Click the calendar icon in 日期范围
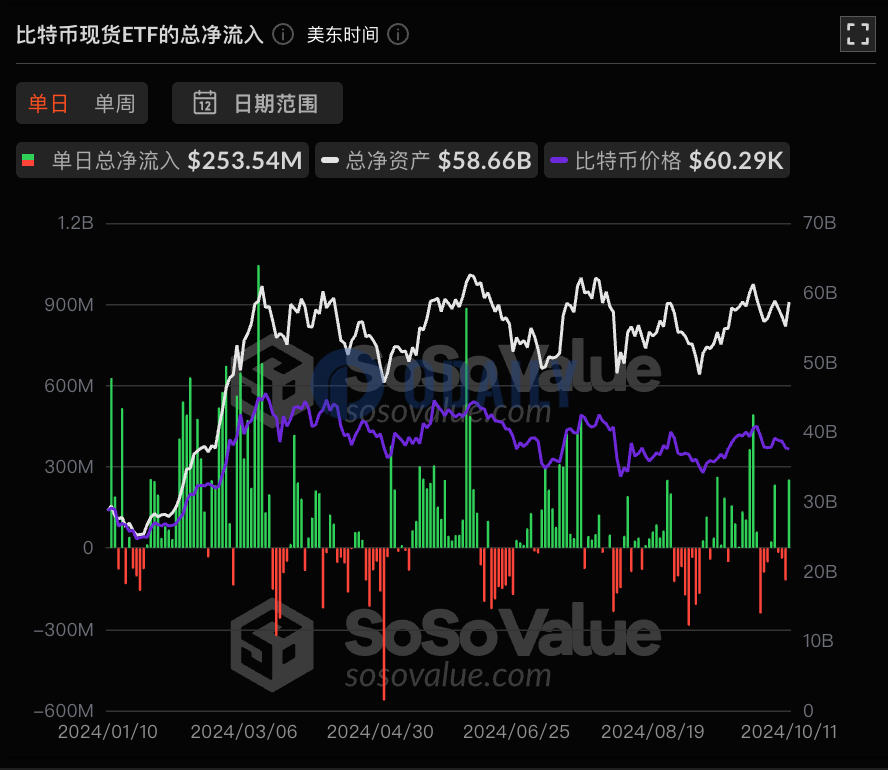Image resolution: width=888 pixels, height=770 pixels. click(x=205, y=103)
